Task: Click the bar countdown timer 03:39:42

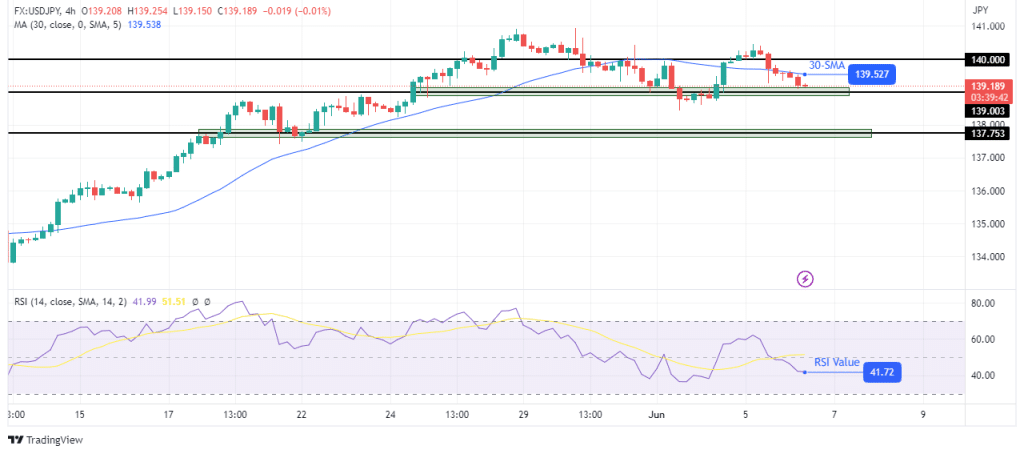Action: click(991, 97)
